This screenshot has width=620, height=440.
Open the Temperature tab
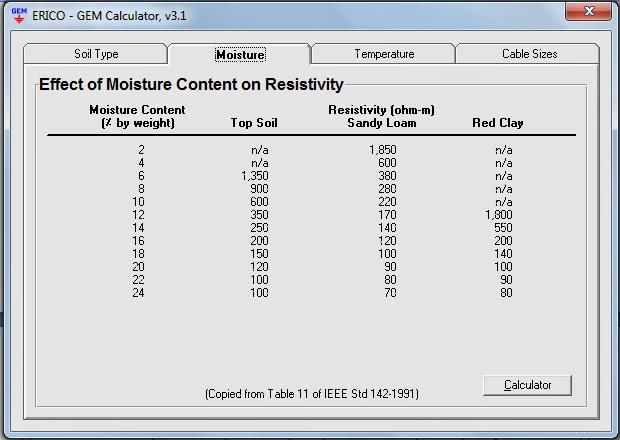[384, 53]
